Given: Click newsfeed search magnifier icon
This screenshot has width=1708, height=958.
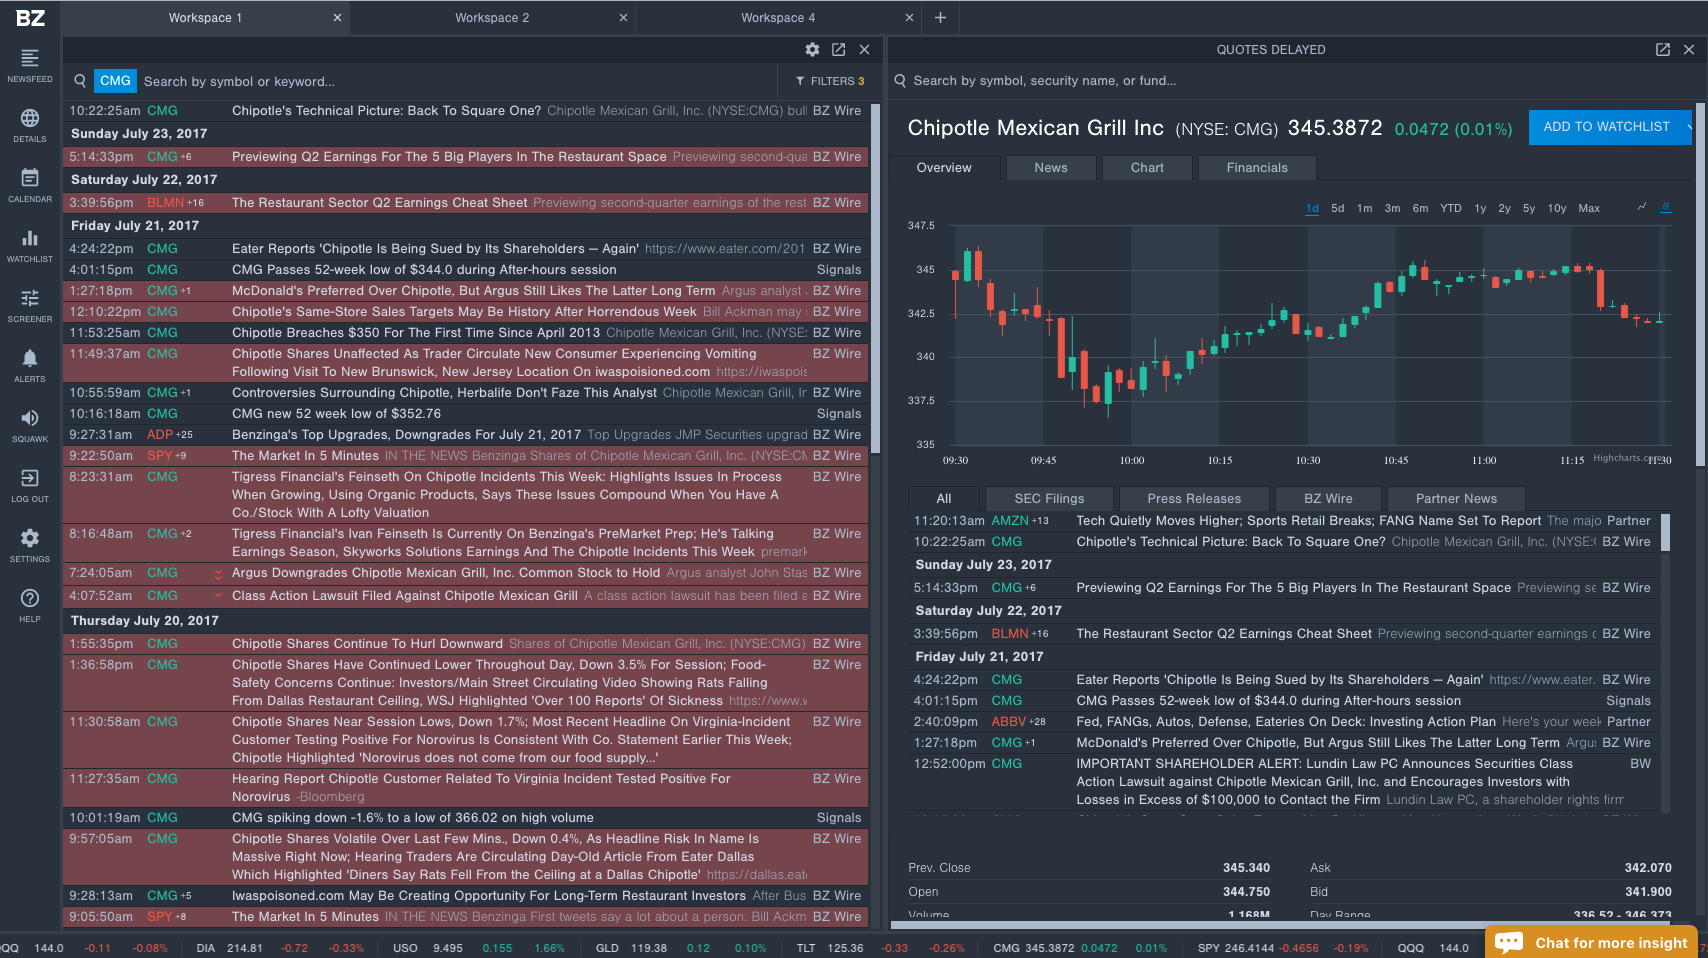Looking at the screenshot, I should point(80,81).
